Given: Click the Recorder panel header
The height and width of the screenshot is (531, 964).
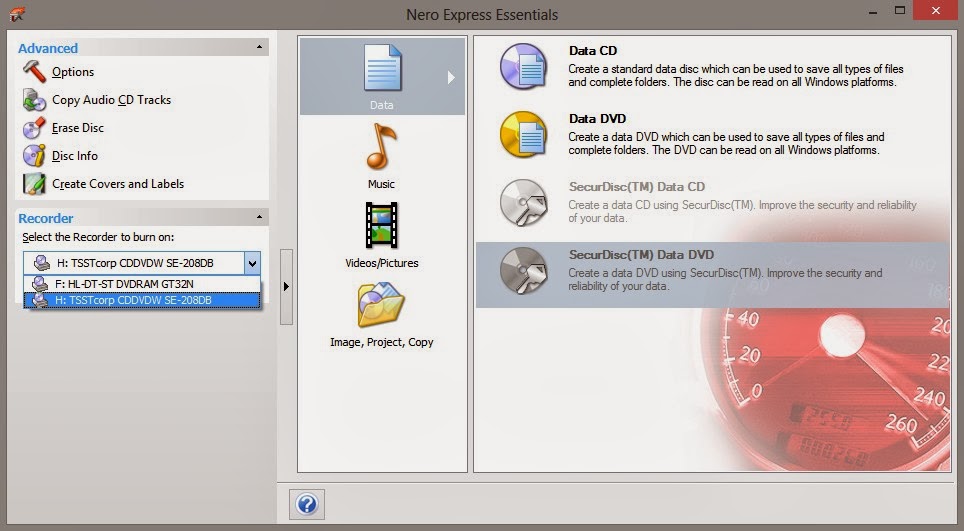Looking at the screenshot, I should (142, 218).
